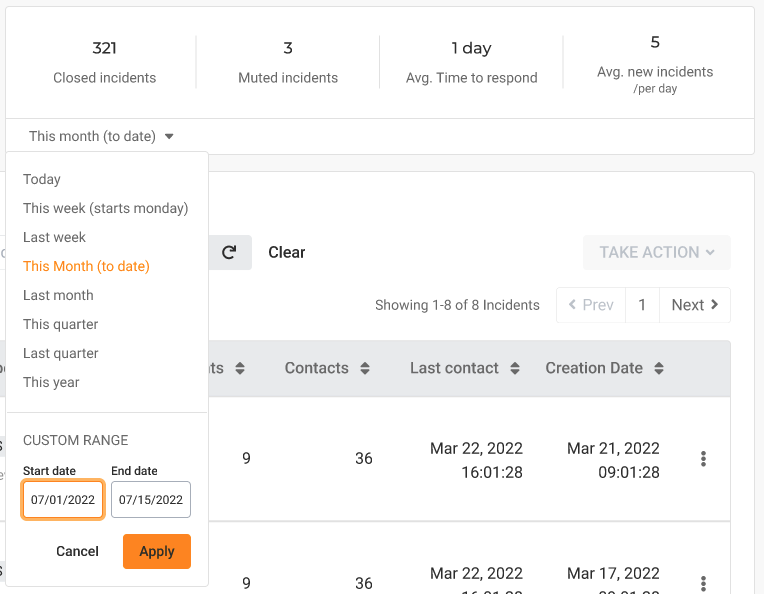Choose This week (starts monday) option
764x594 pixels.
point(105,209)
